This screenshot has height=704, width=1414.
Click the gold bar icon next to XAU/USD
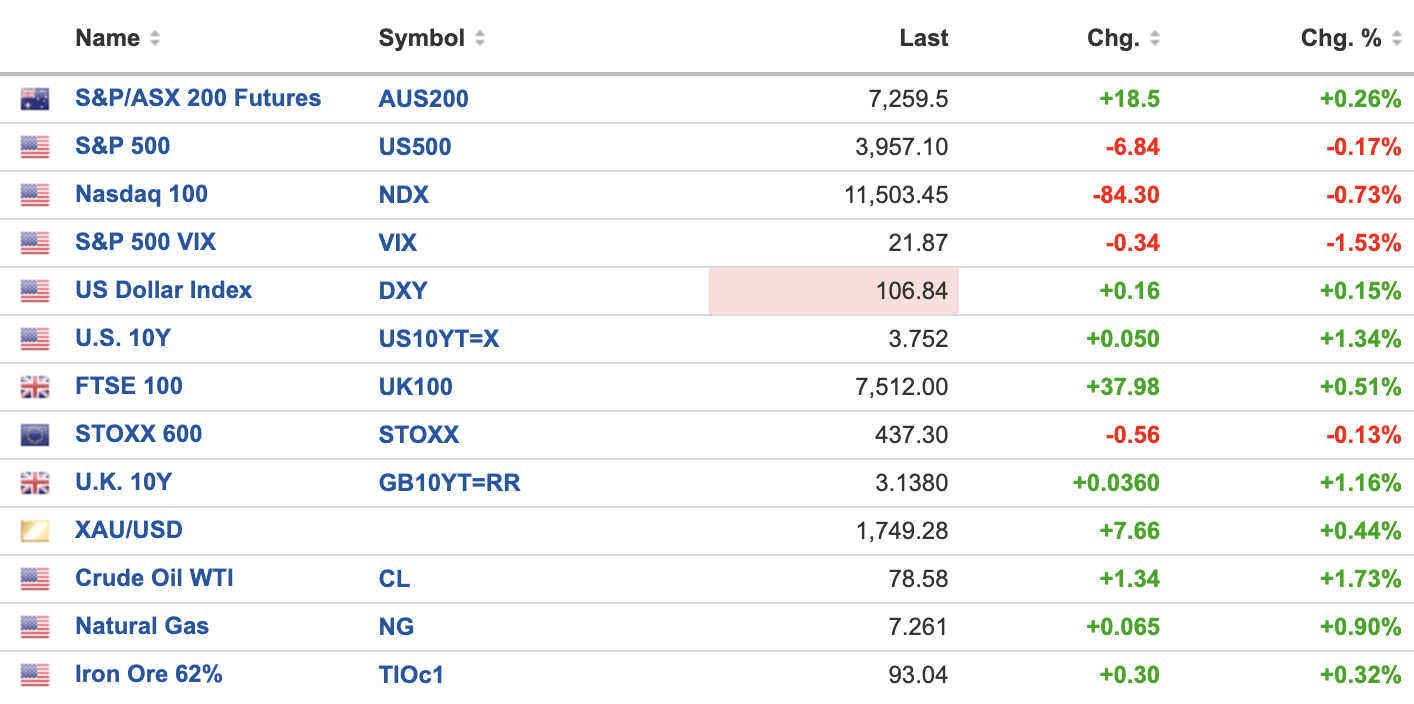coord(35,531)
